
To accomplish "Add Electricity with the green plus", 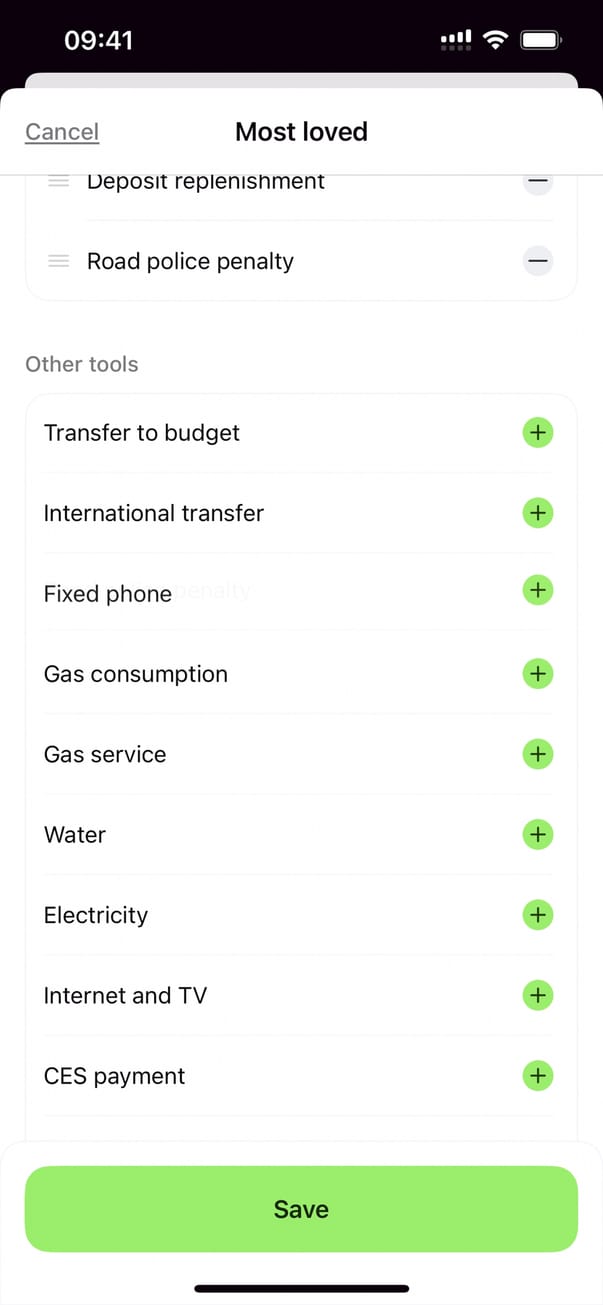I will [x=538, y=915].
